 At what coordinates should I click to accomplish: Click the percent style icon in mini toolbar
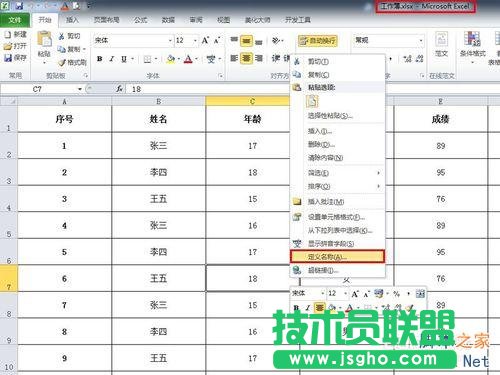[x=396, y=294]
